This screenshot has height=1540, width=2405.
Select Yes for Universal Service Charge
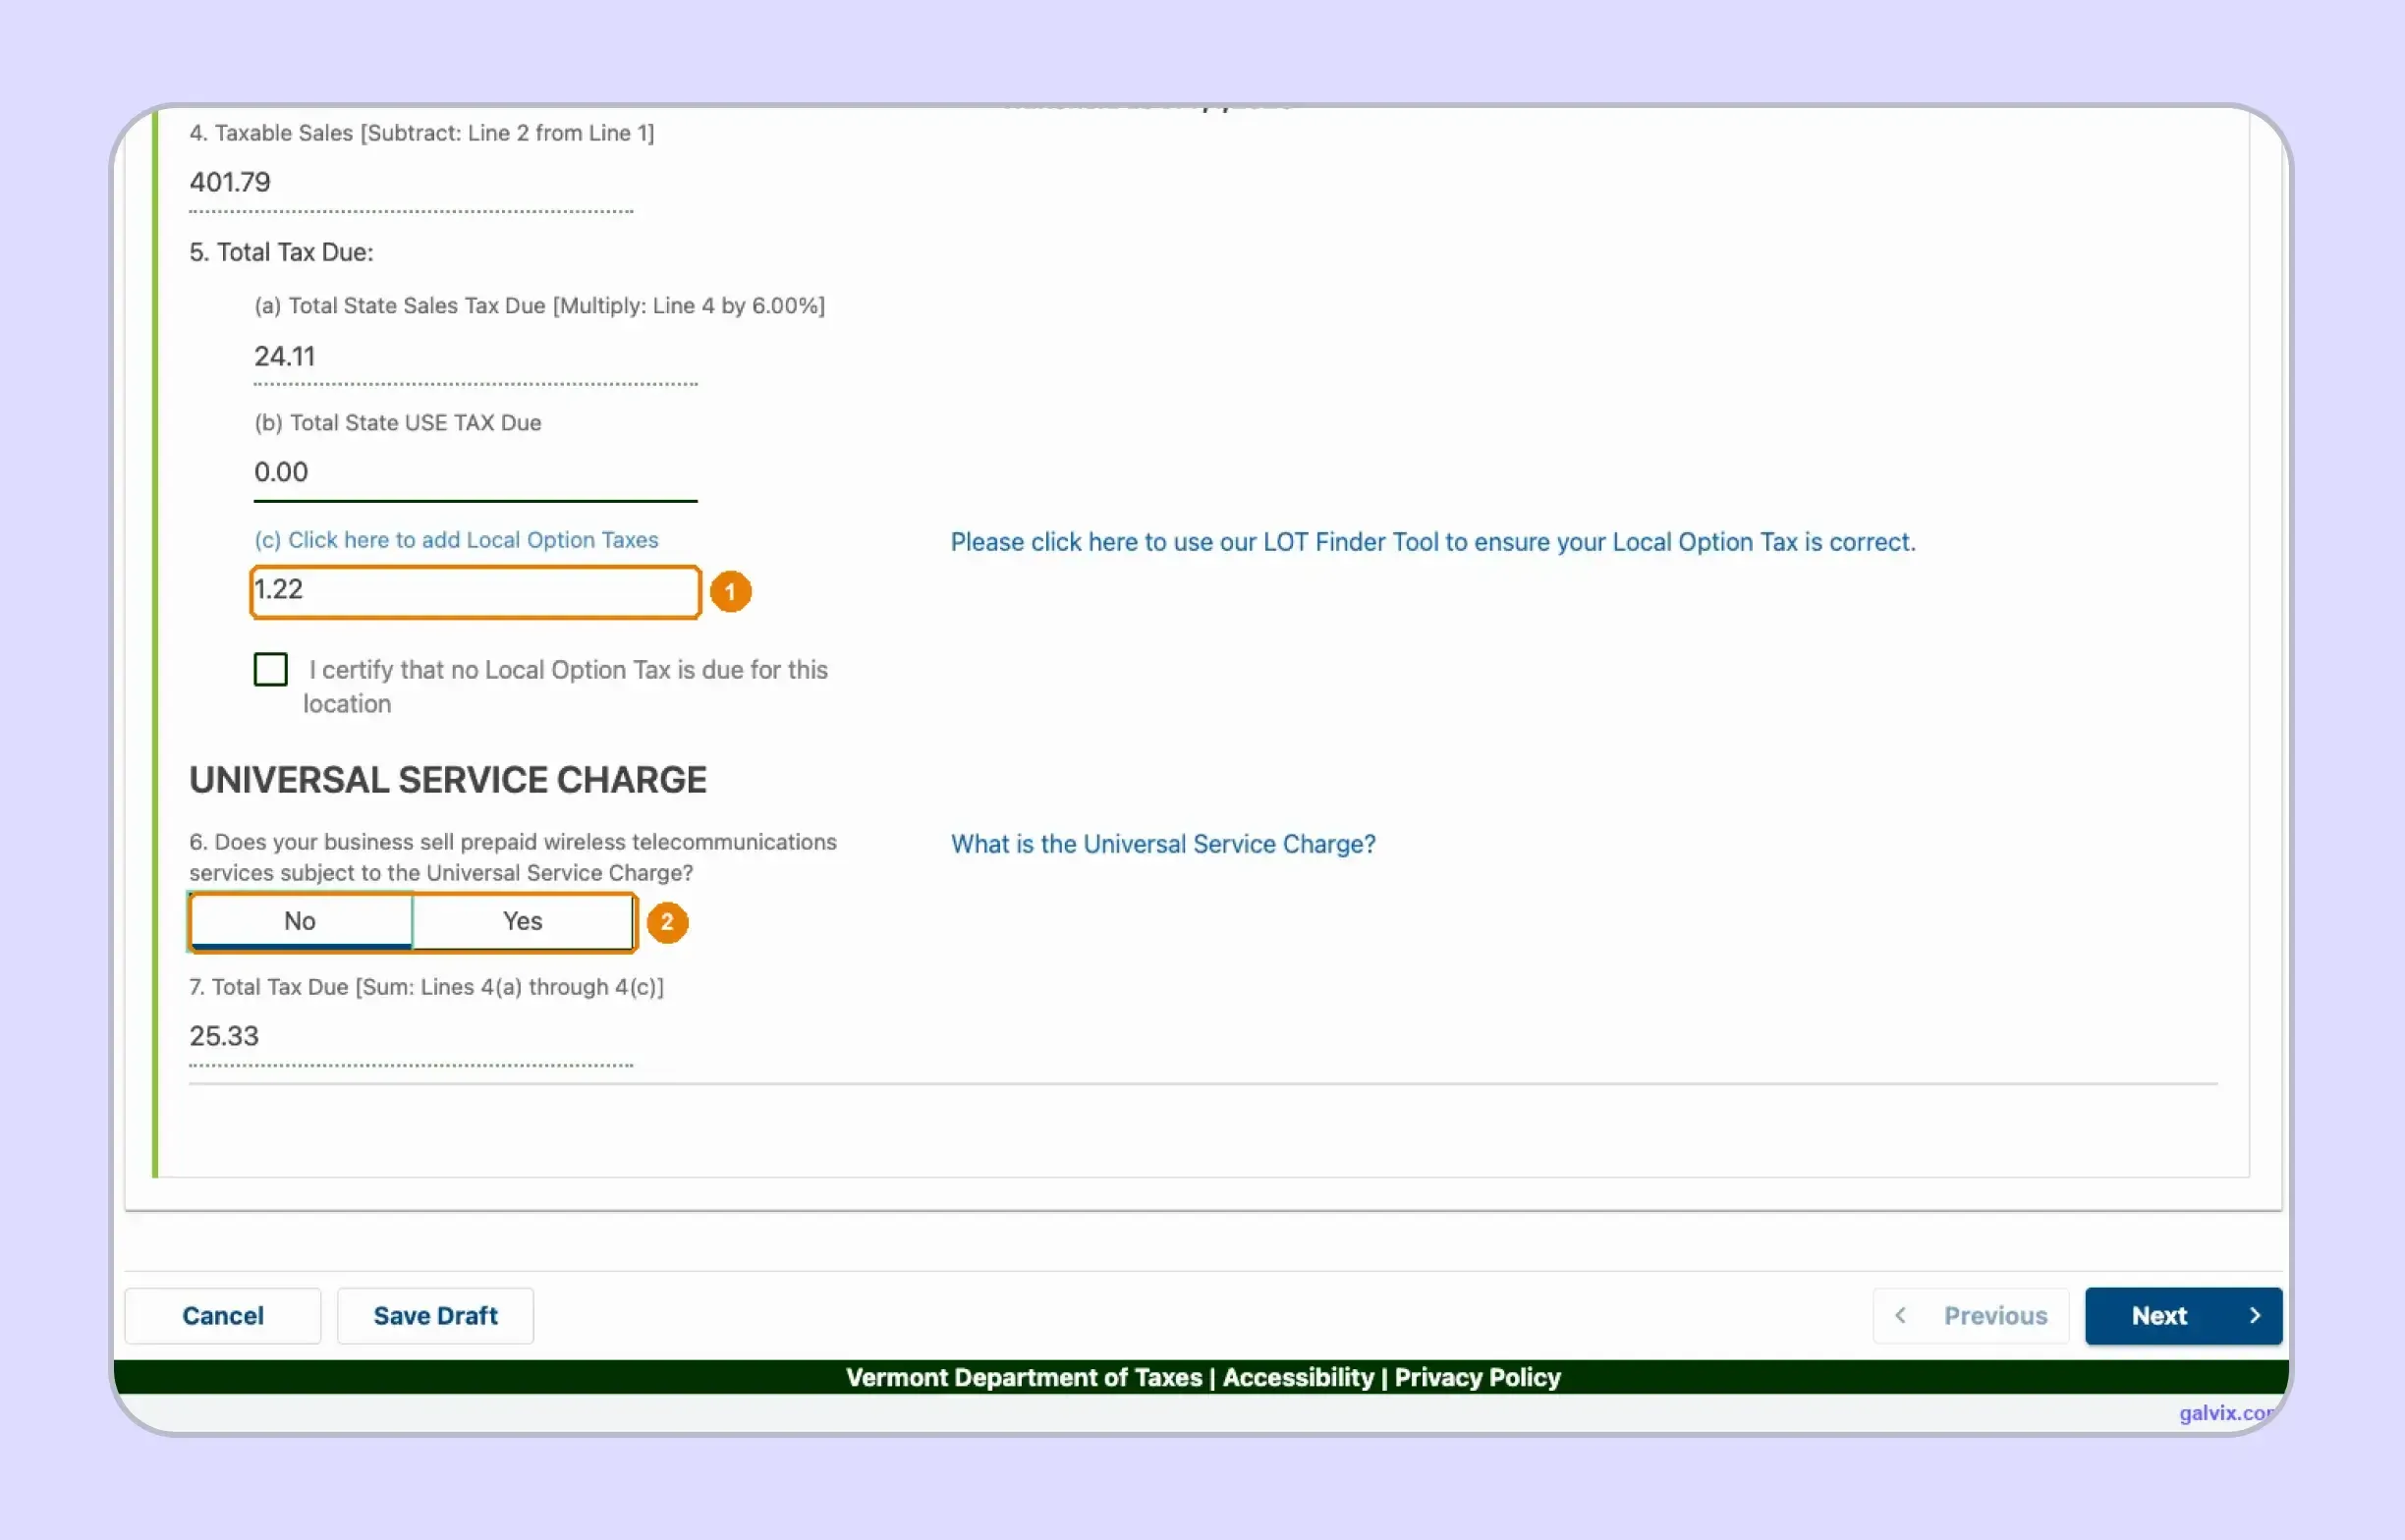coord(522,921)
